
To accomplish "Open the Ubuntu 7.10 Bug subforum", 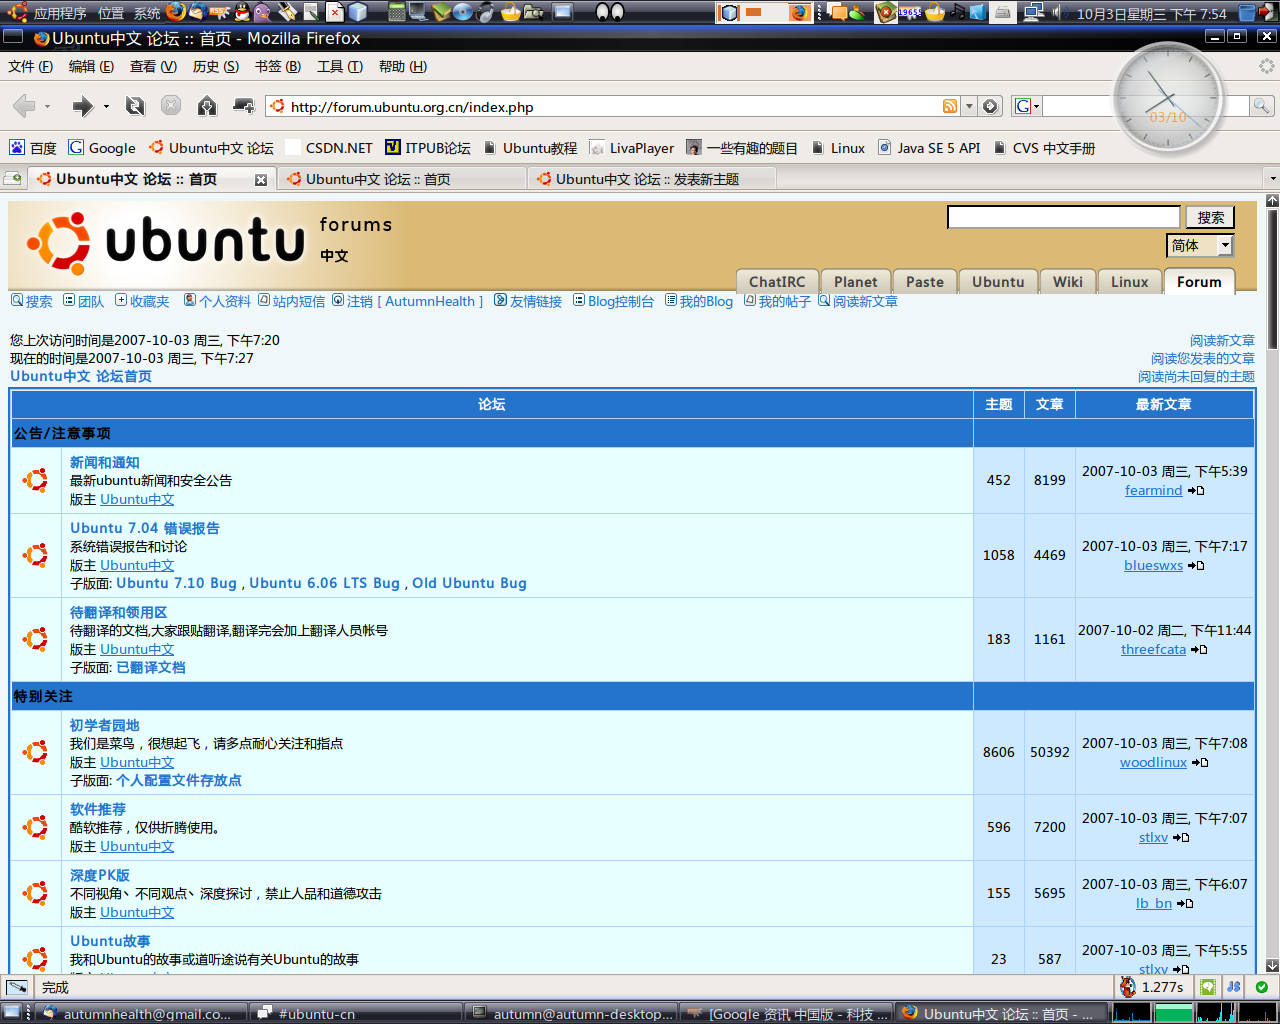I will [x=177, y=583].
